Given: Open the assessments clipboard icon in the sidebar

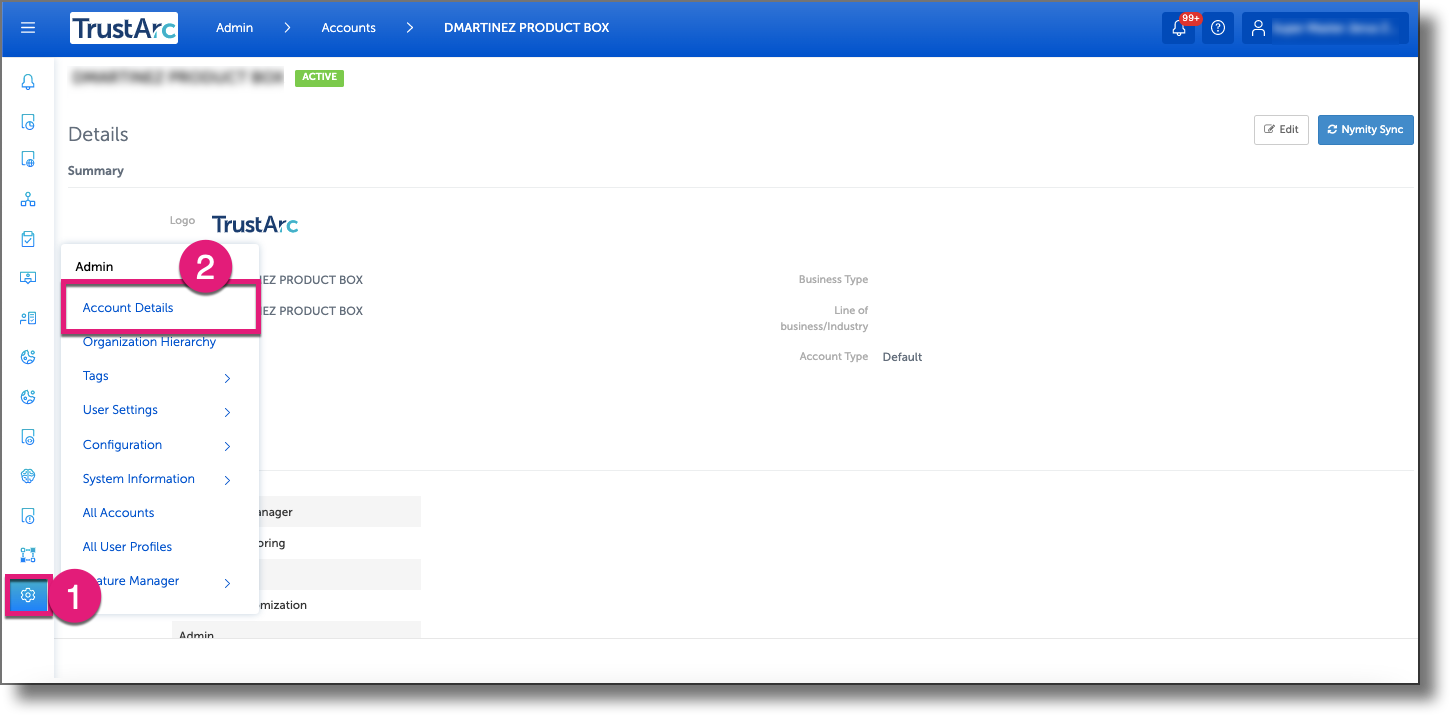Looking at the screenshot, I should tap(28, 238).
